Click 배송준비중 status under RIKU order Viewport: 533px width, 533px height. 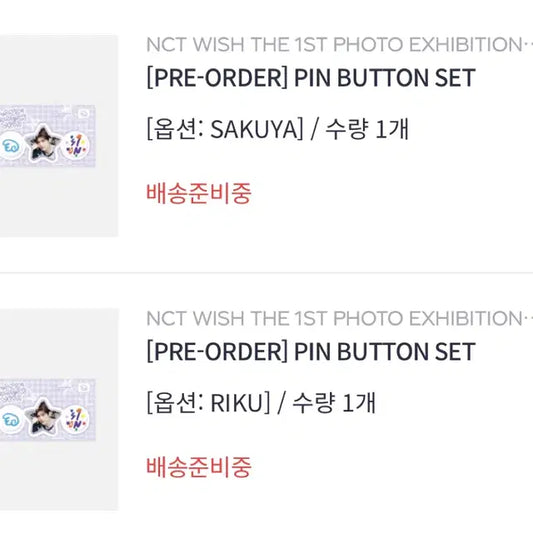point(199,467)
